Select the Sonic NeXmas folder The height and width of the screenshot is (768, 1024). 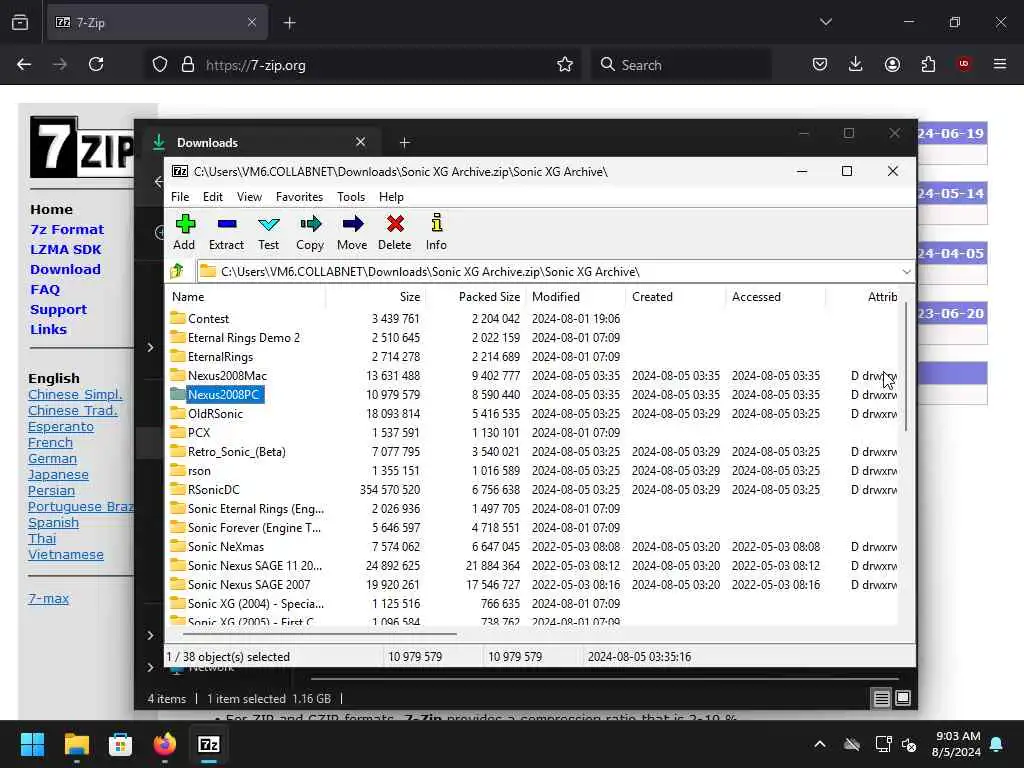[x=225, y=547]
